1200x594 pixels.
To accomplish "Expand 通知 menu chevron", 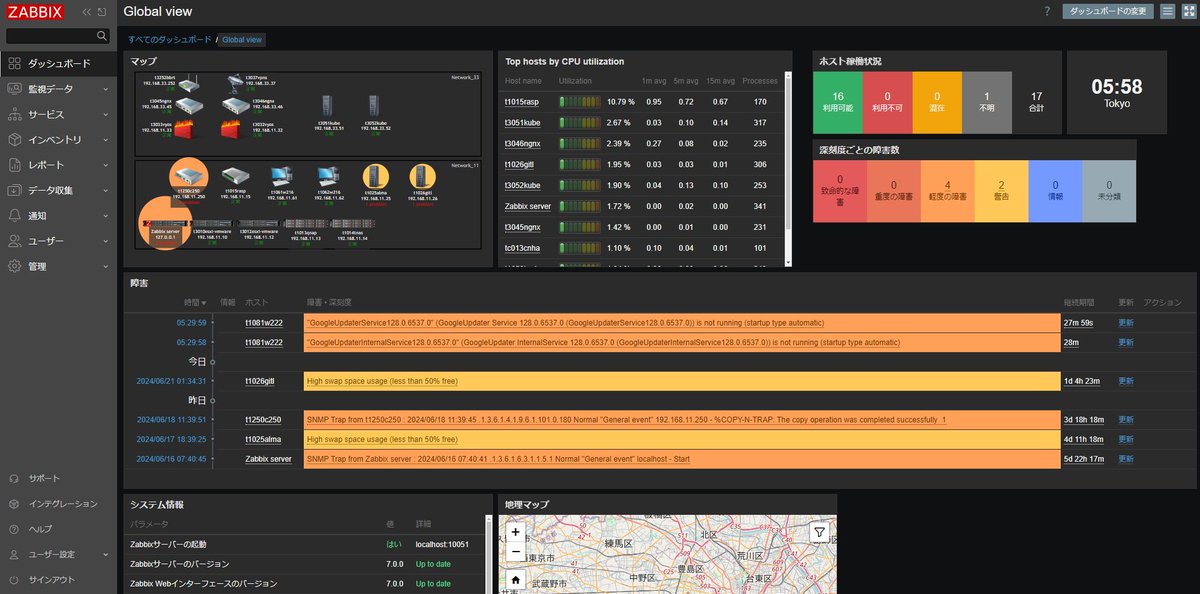I will pyautogui.click(x=106, y=216).
